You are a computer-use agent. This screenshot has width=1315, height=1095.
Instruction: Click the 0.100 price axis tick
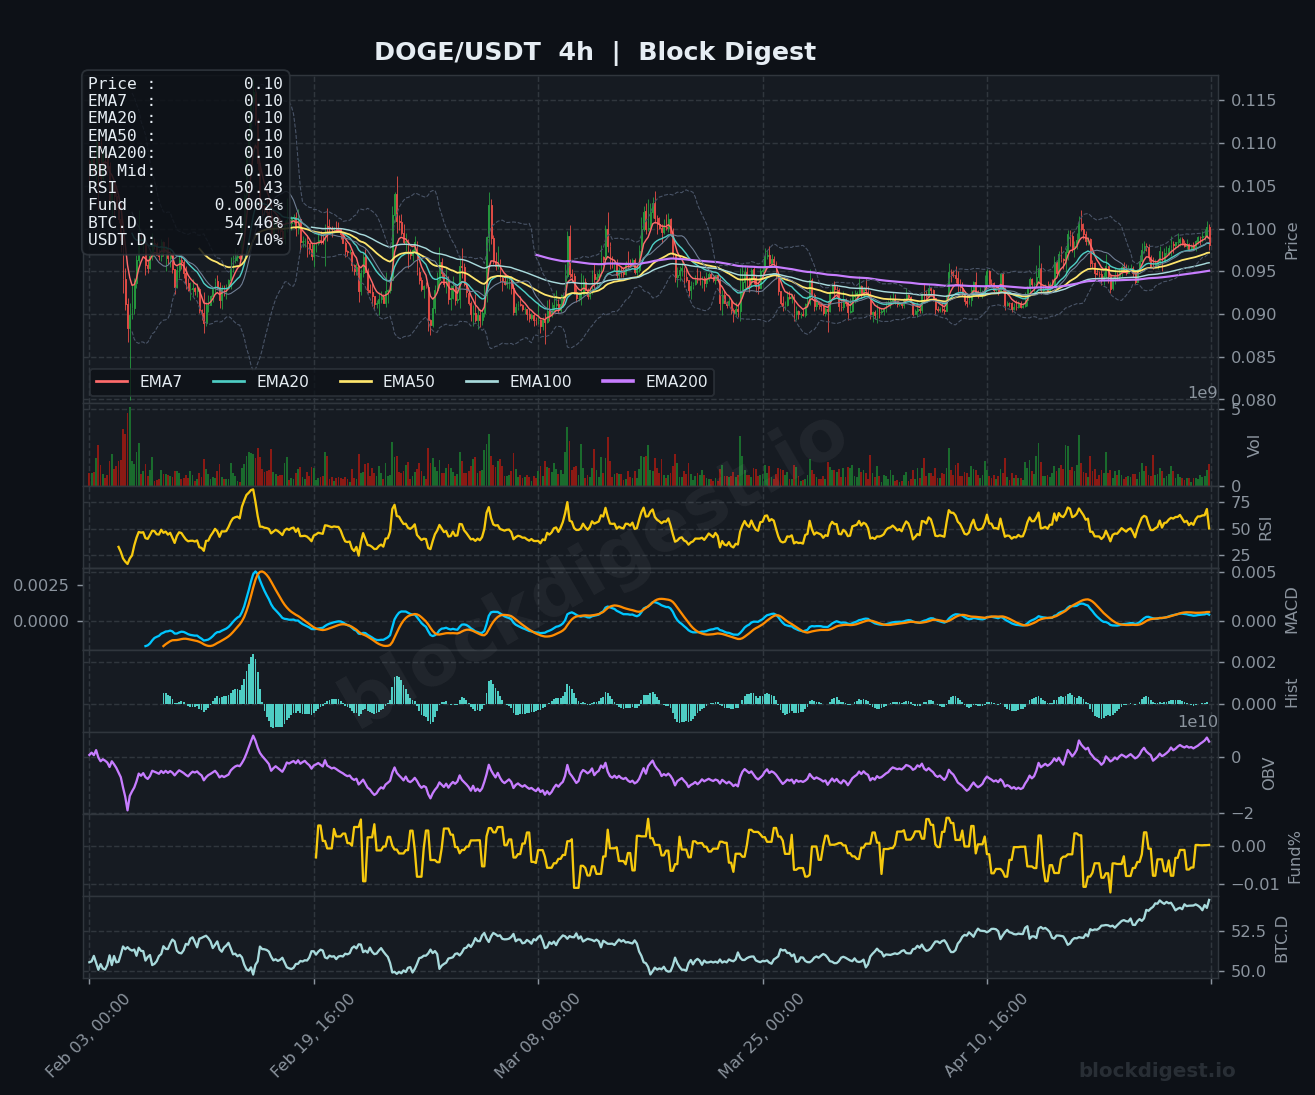[x=1253, y=230]
